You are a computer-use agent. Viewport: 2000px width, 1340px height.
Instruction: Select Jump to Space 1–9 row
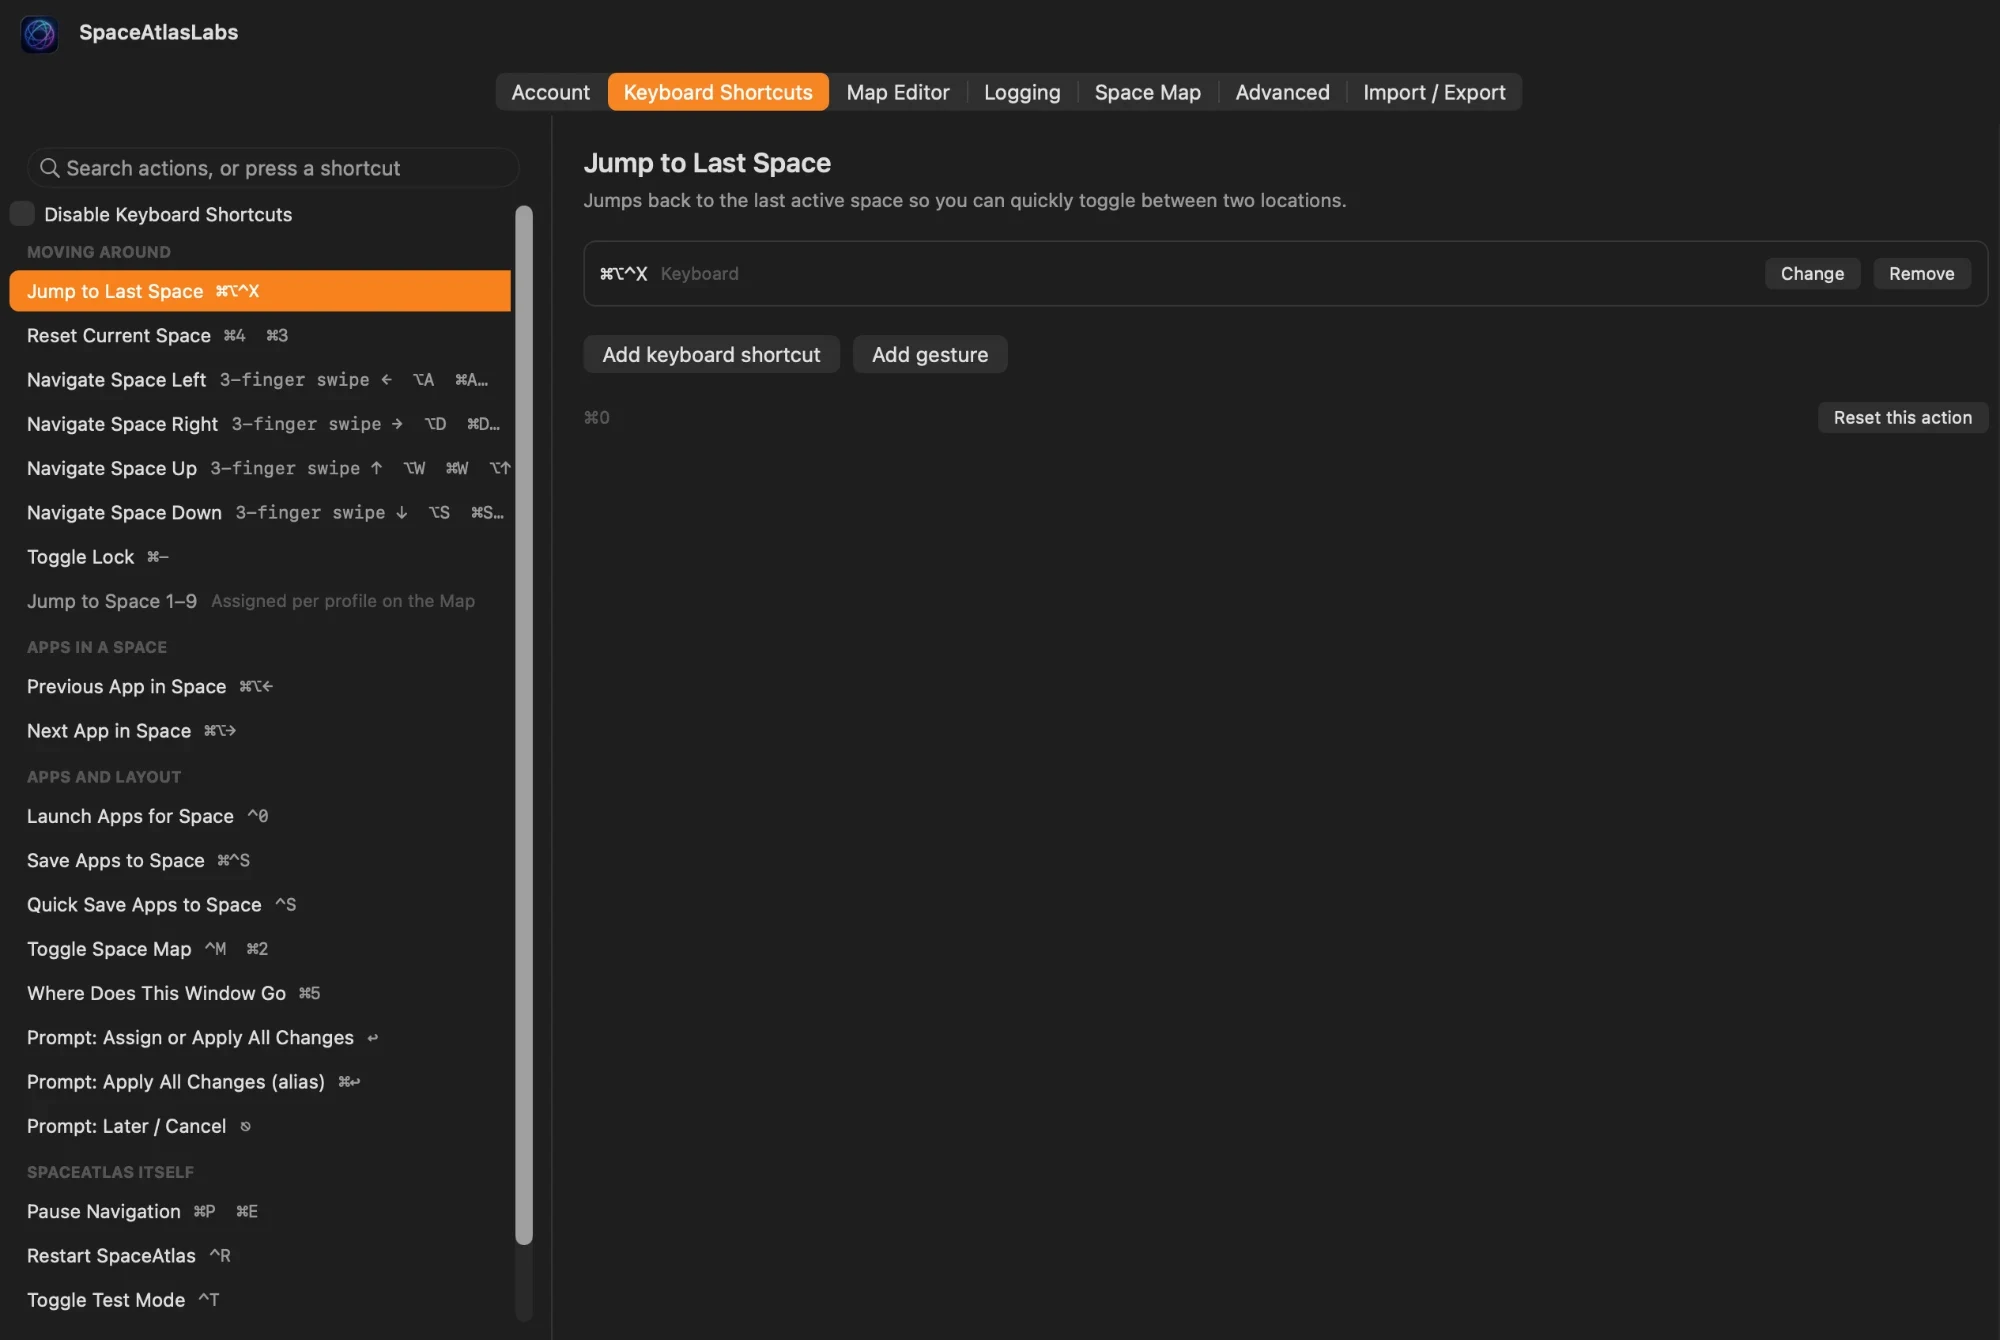[260, 600]
